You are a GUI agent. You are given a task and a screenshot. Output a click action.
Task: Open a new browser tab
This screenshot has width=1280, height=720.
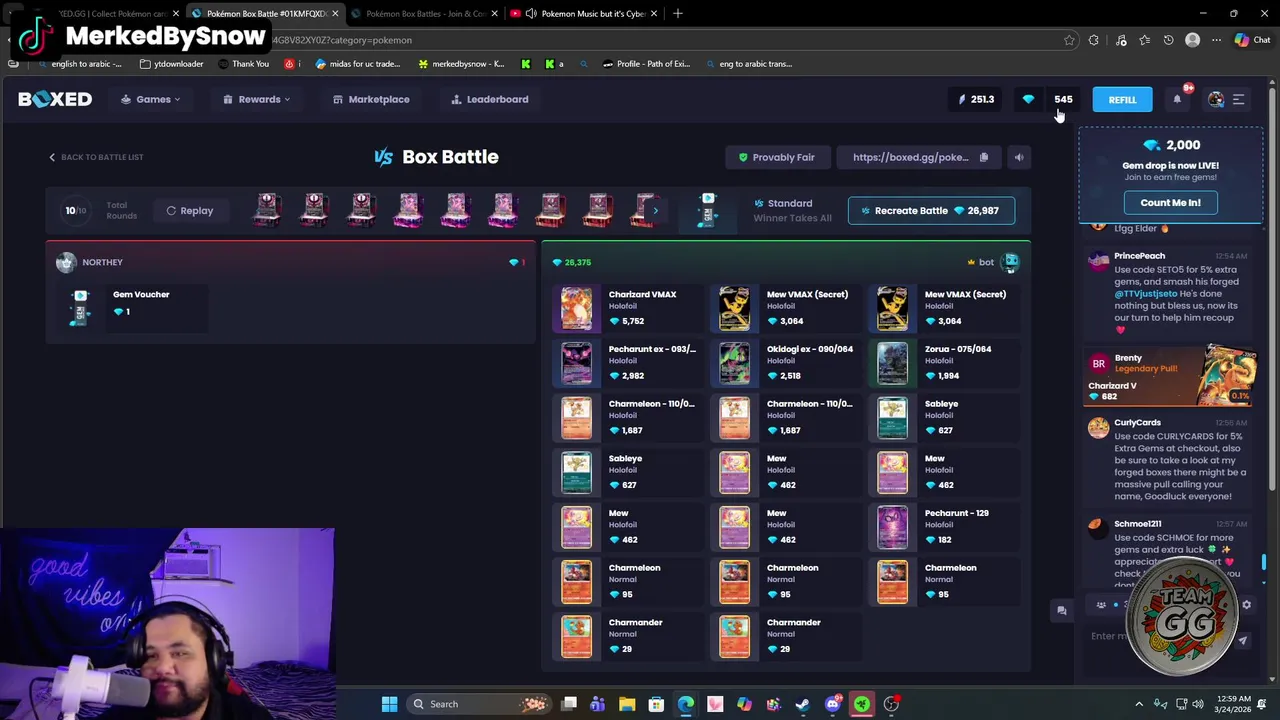coord(677,14)
